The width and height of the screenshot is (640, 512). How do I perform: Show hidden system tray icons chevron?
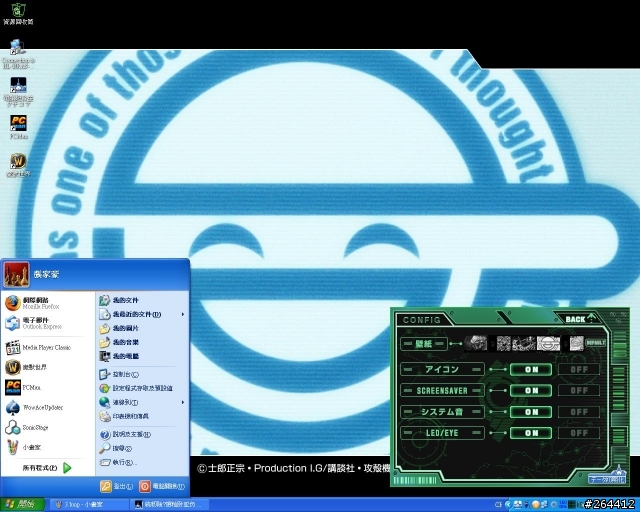[x=508, y=505]
